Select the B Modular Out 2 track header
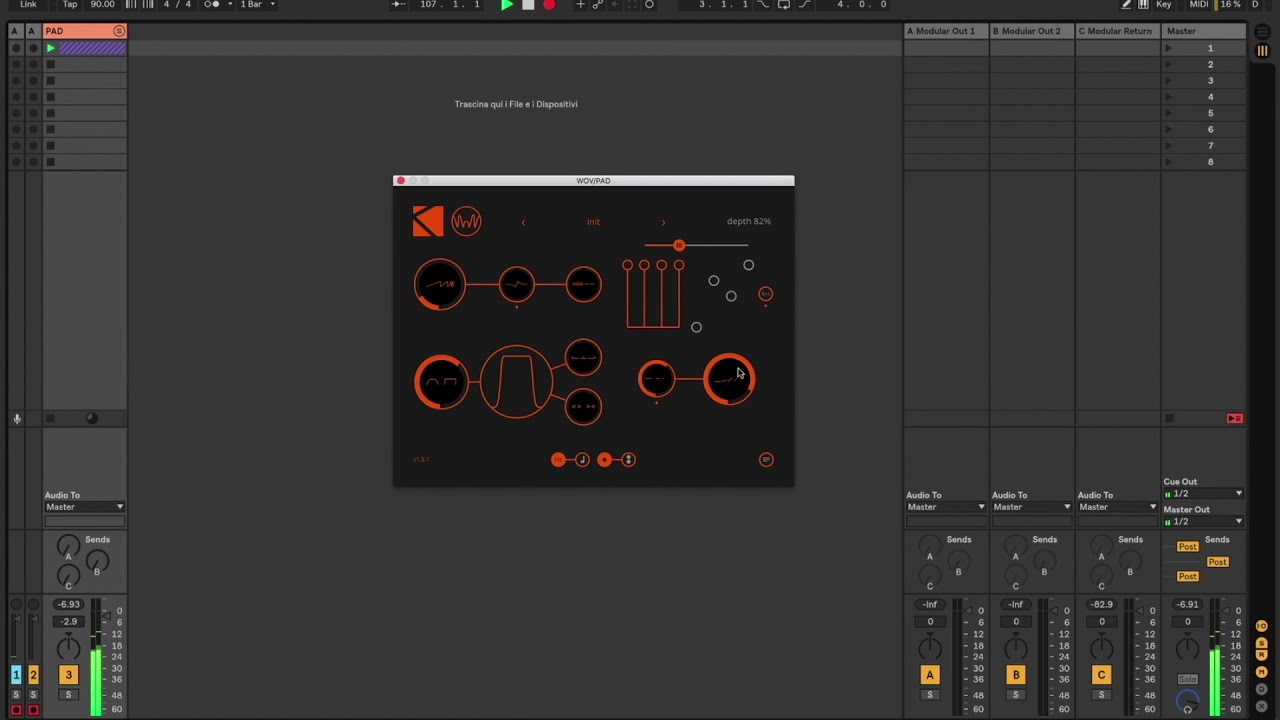1280x720 pixels. click(1032, 31)
